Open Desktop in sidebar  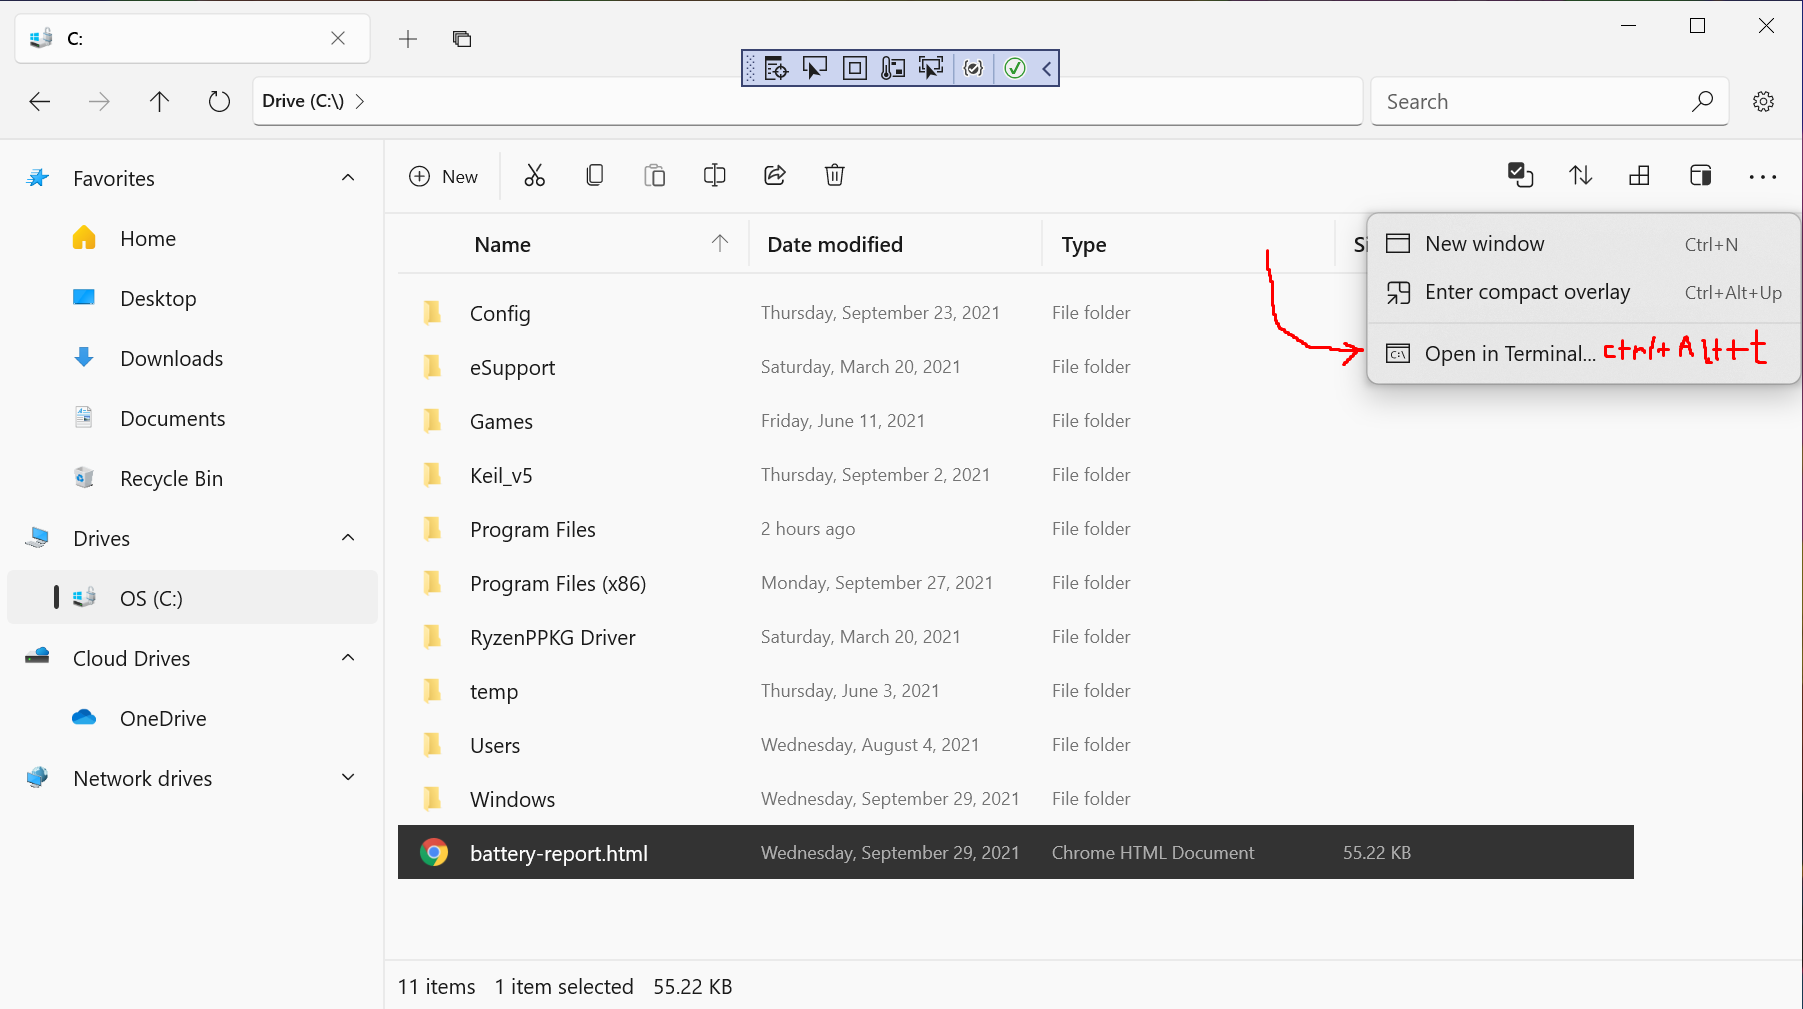[193, 298]
